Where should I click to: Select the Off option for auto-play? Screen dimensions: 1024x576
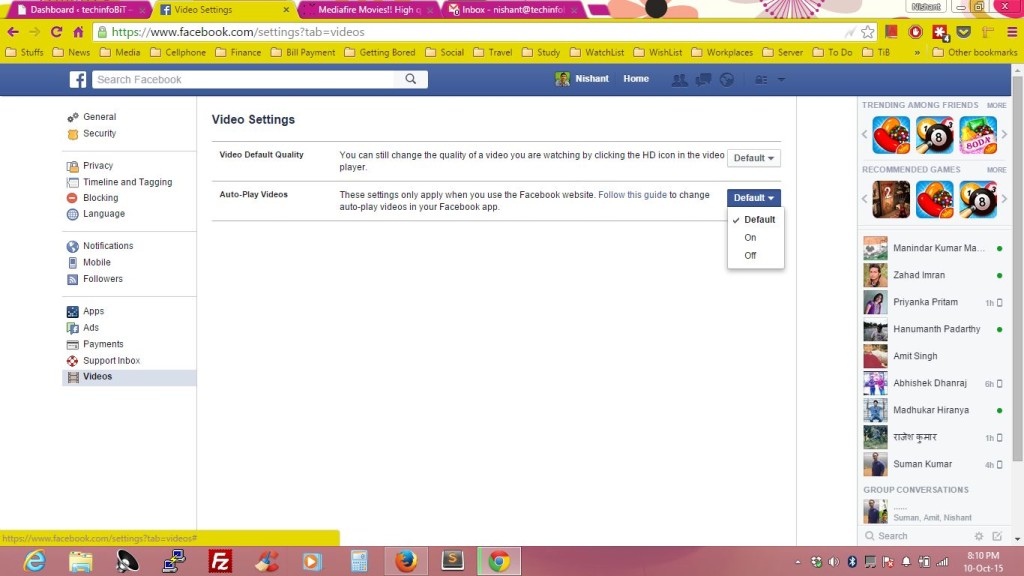coord(750,256)
